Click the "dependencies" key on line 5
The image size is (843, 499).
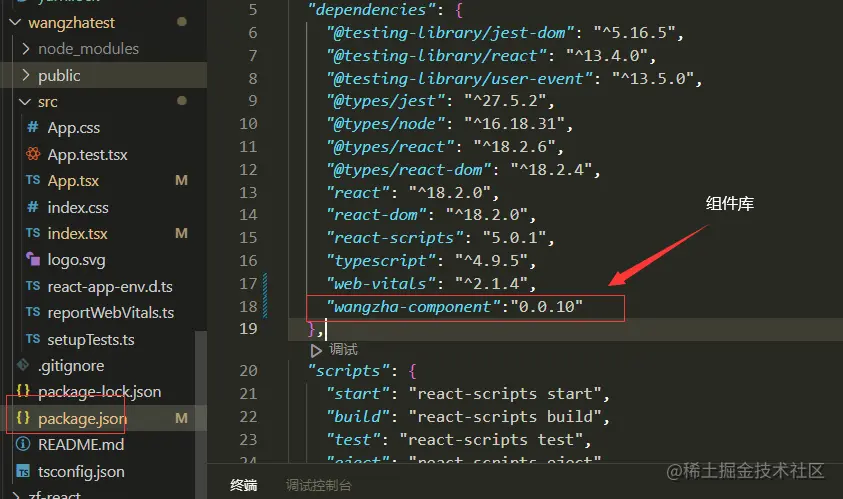coord(372,10)
